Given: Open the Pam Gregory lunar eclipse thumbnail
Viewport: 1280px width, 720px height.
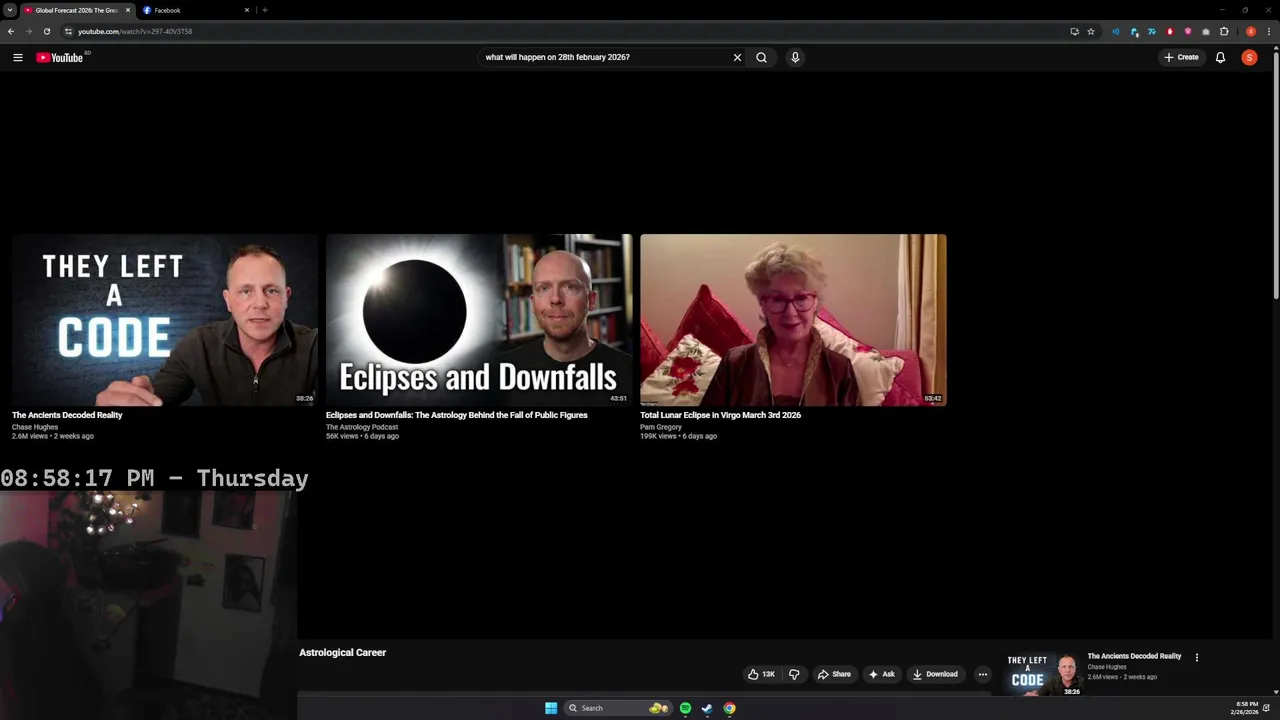Looking at the screenshot, I should pyautogui.click(x=793, y=320).
